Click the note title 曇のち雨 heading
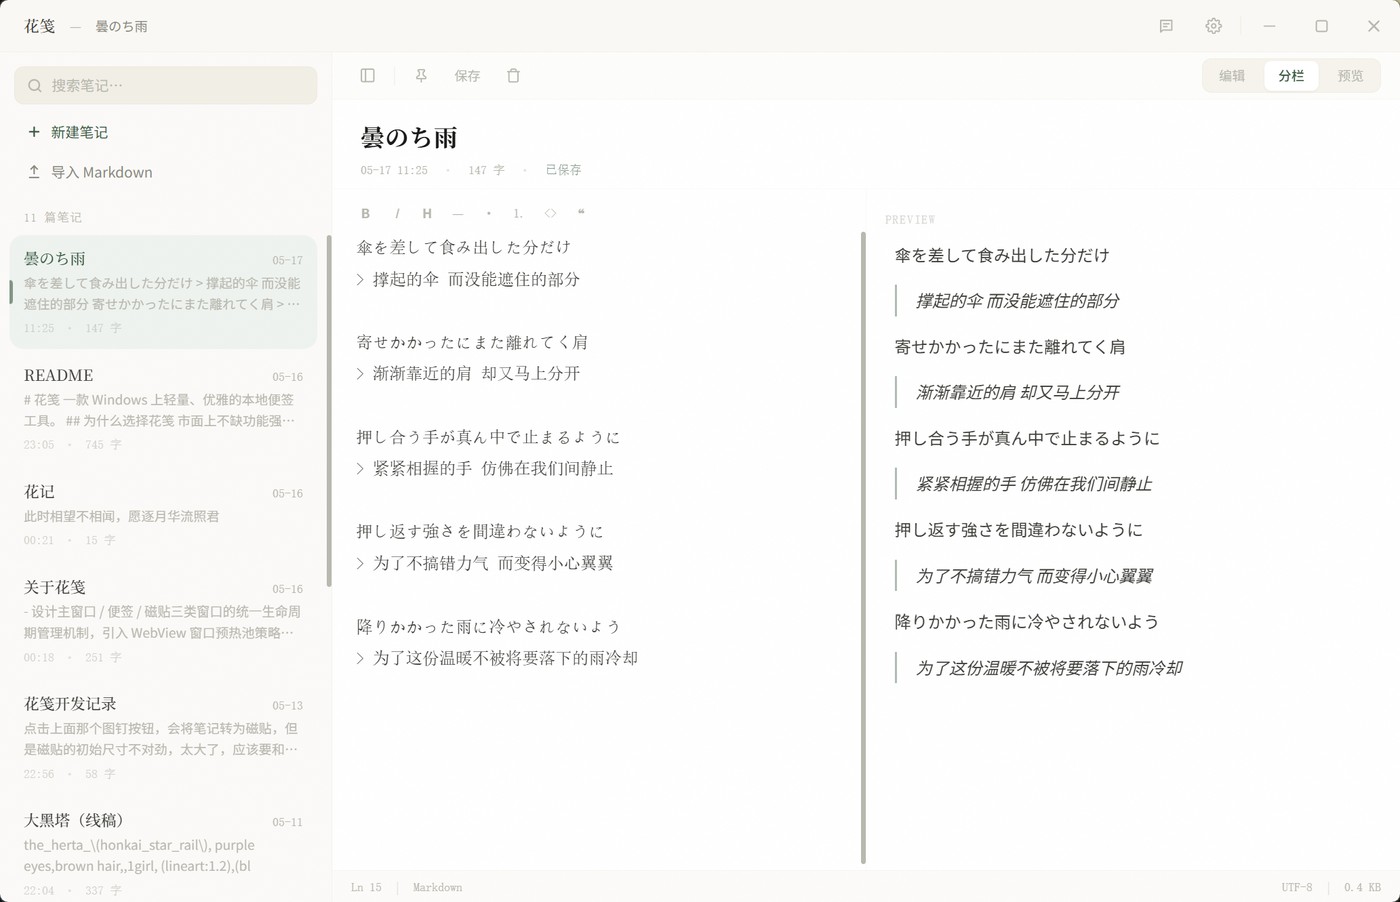 tap(409, 138)
